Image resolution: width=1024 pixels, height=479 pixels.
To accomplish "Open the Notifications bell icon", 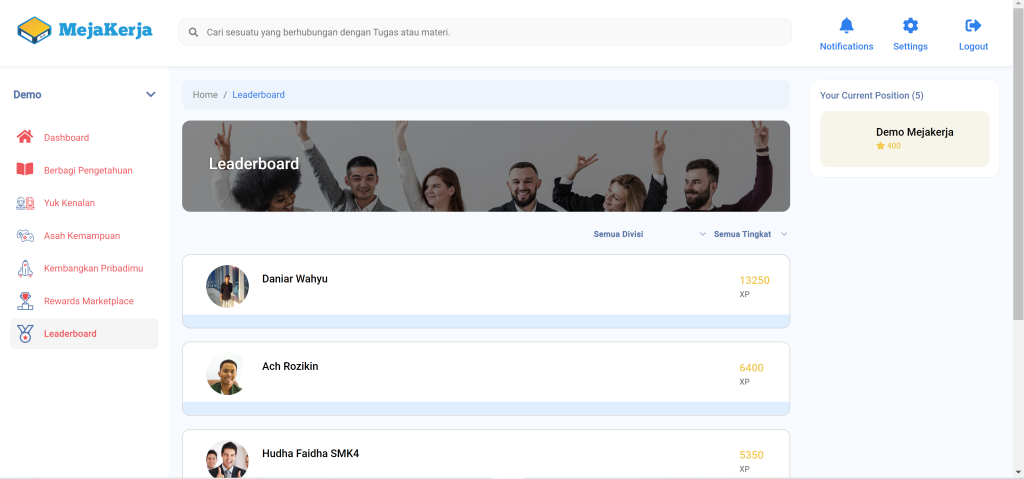I will [x=846, y=25].
